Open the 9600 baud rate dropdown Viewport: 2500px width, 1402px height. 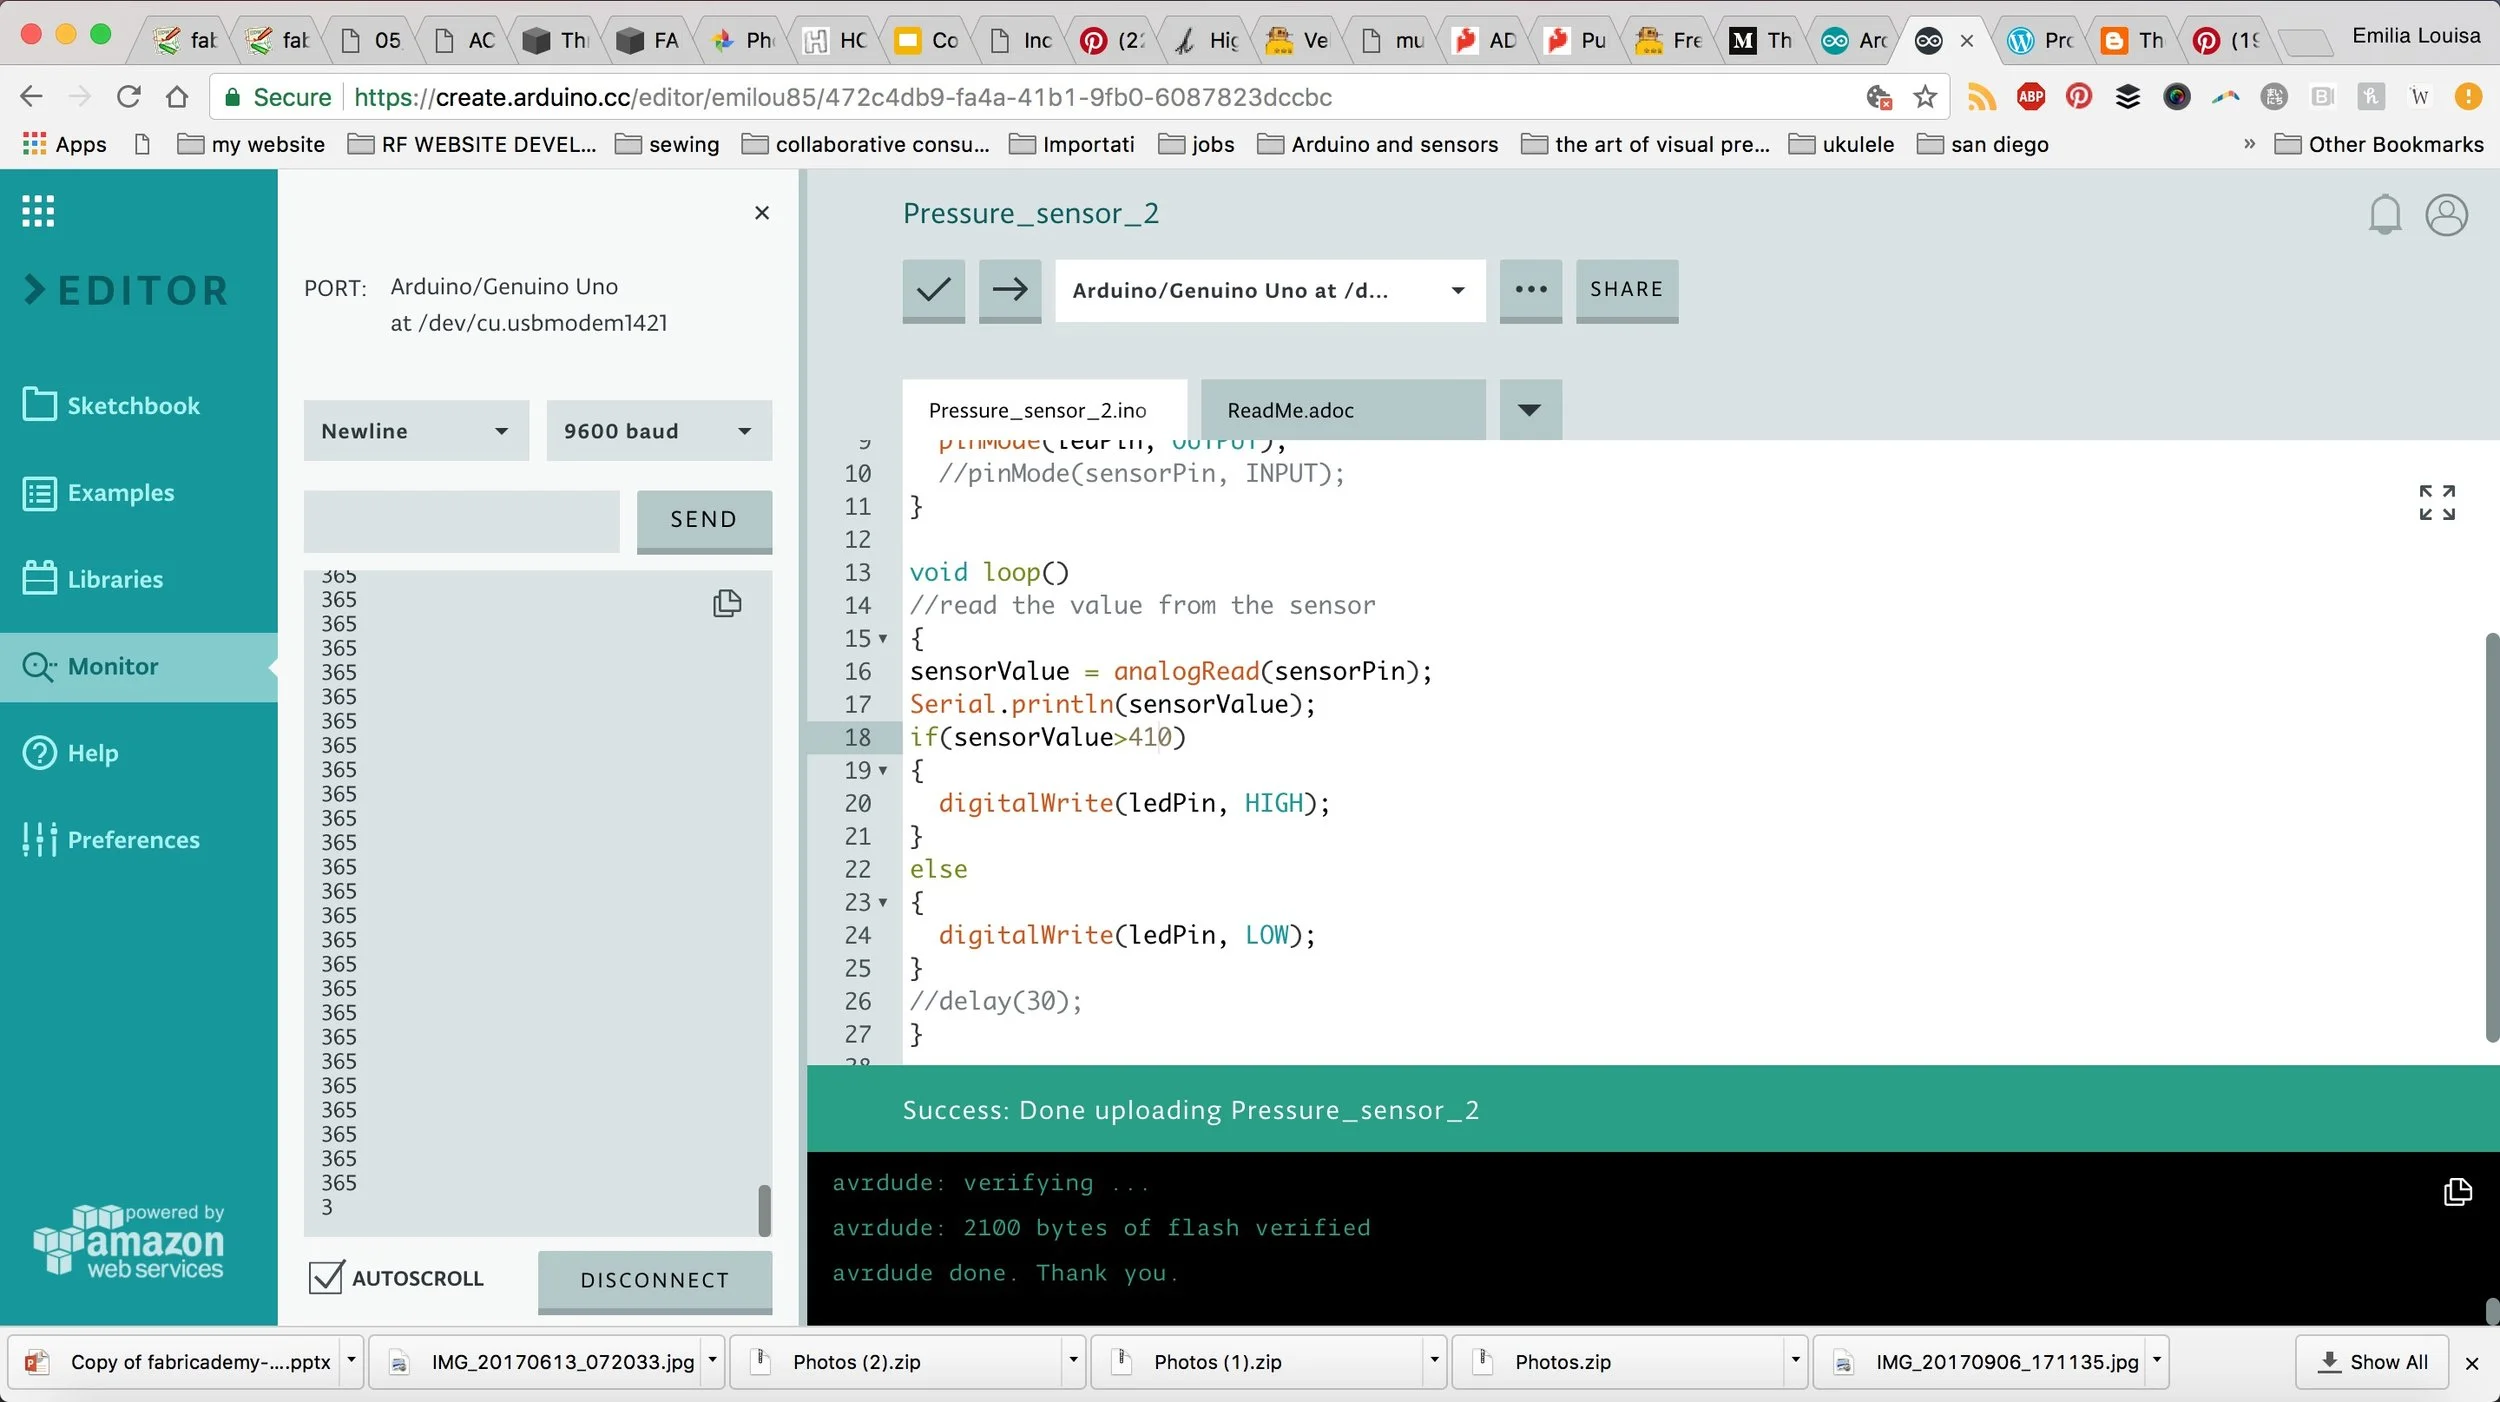(659, 431)
